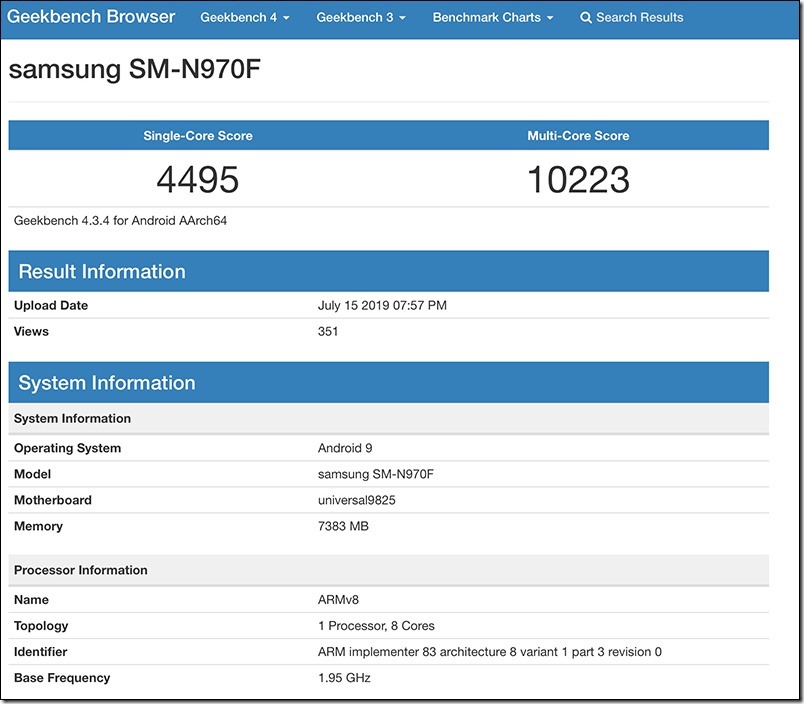Screen dimensions: 804x704
Task: Click the Operating System label
Action: coord(68,448)
